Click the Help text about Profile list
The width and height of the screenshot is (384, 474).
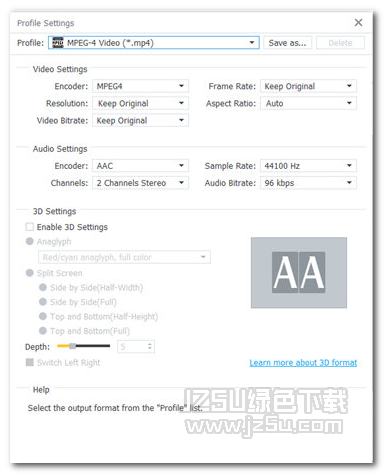tap(115, 408)
